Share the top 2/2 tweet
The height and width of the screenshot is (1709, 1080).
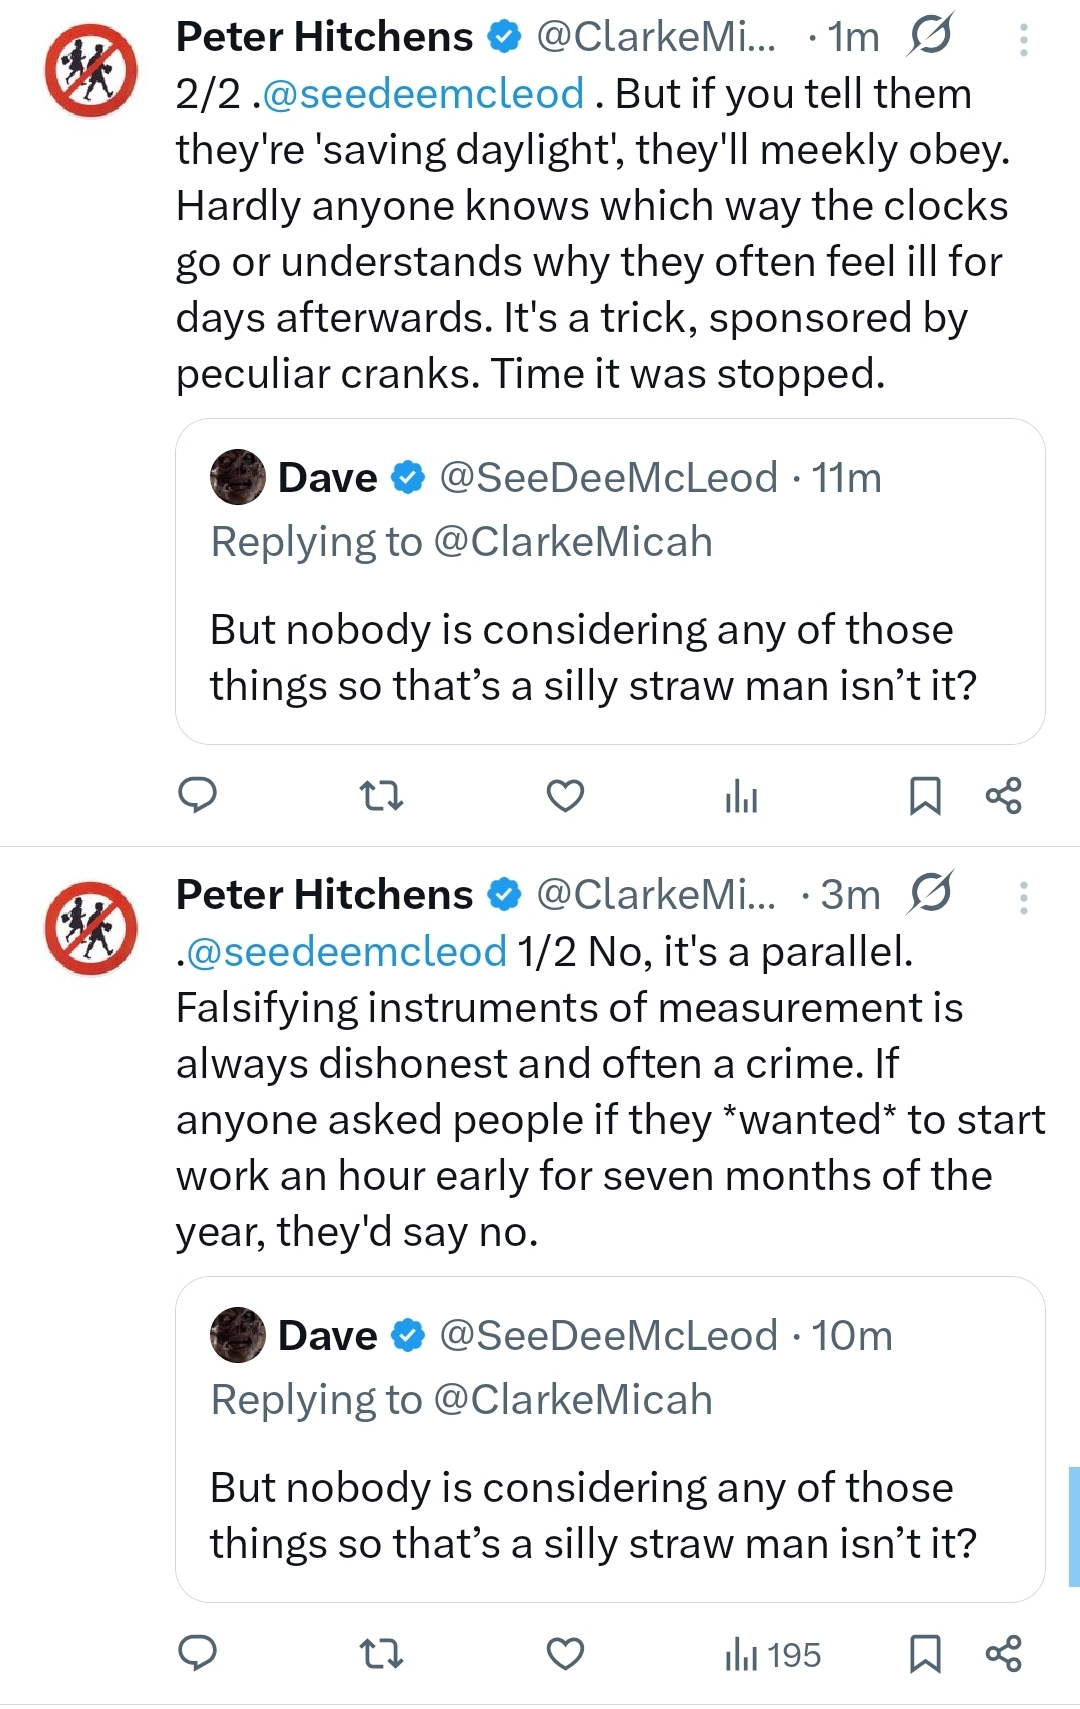click(1004, 796)
